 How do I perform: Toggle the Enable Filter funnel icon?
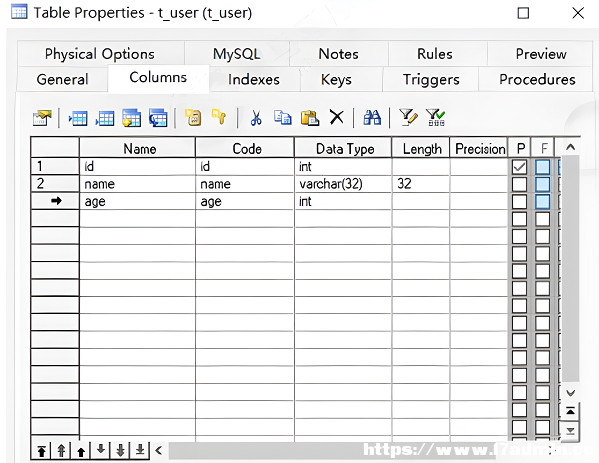tap(435, 117)
